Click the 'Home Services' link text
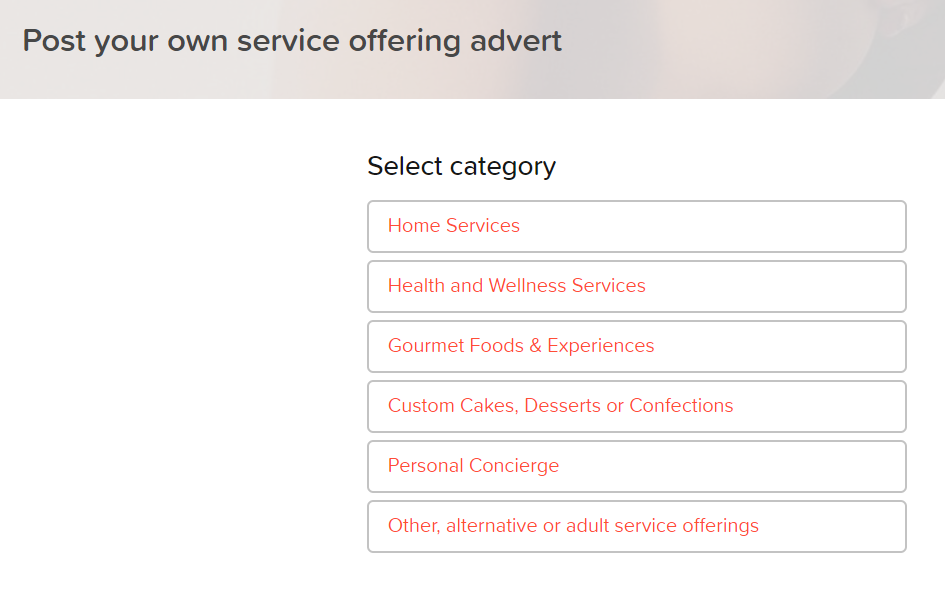Viewport: 945px width, 602px height. tap(453, 225)
